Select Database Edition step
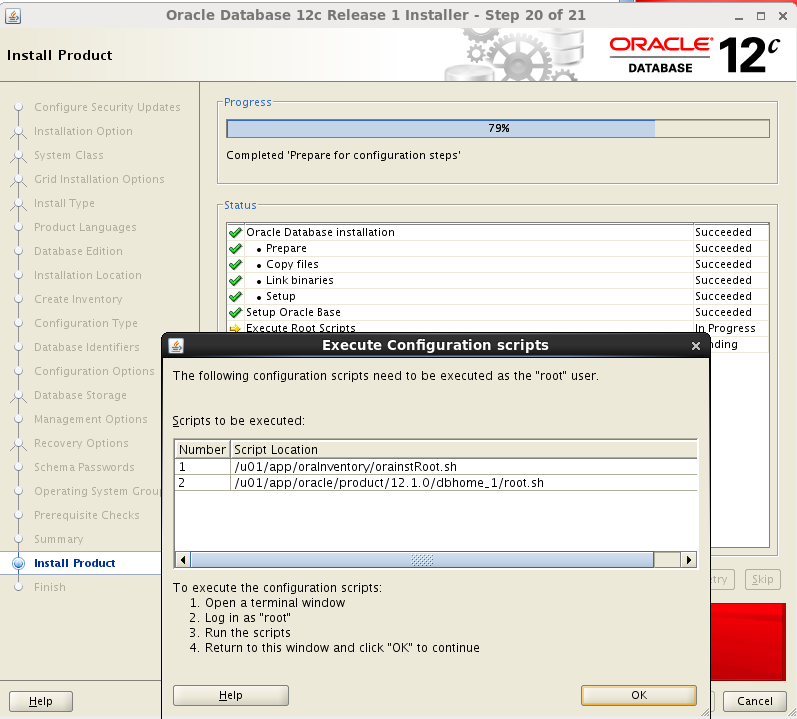This screenshot has width=797, height=719. [78, 251]
